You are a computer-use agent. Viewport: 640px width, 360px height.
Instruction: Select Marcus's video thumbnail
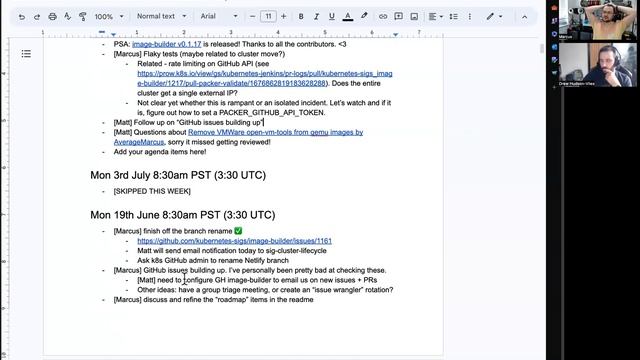[598, 20]
